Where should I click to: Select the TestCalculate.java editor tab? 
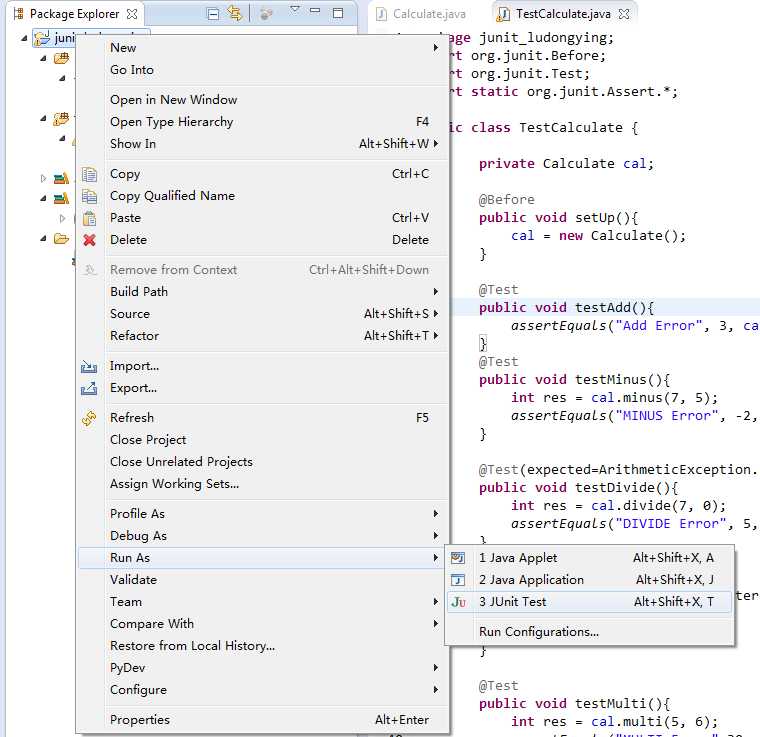pyautogui.click(x=562, y=14)
